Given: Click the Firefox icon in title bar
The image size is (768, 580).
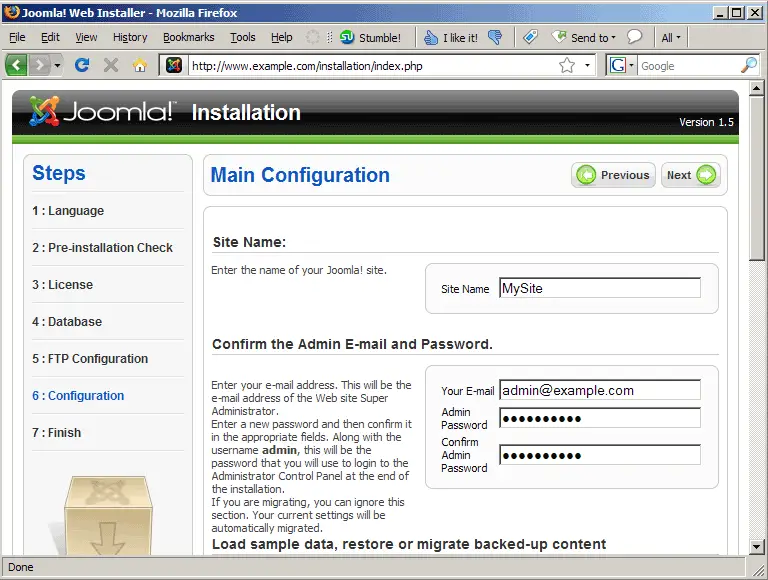Looking at the screenshot, I should [x=12, y=12].
